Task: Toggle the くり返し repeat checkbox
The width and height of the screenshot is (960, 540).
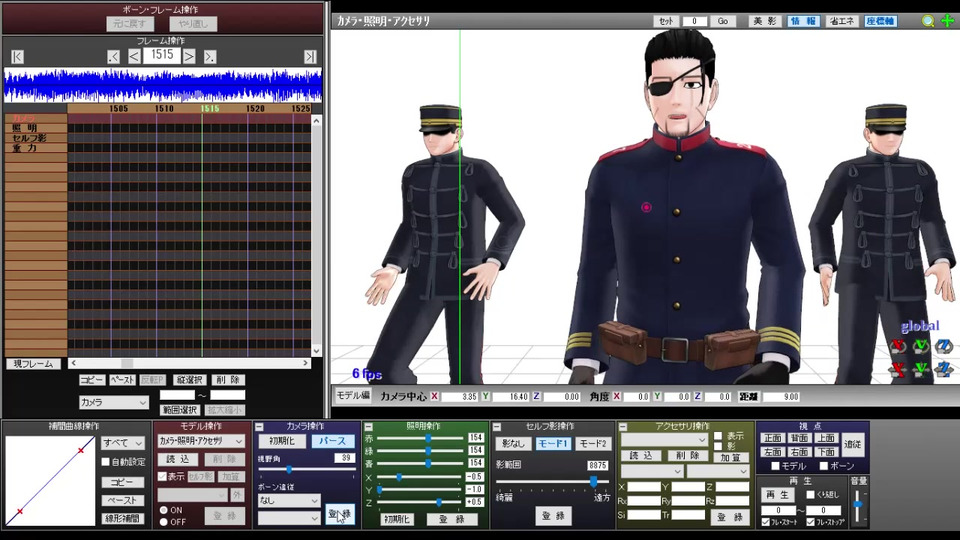Action: 812,495
